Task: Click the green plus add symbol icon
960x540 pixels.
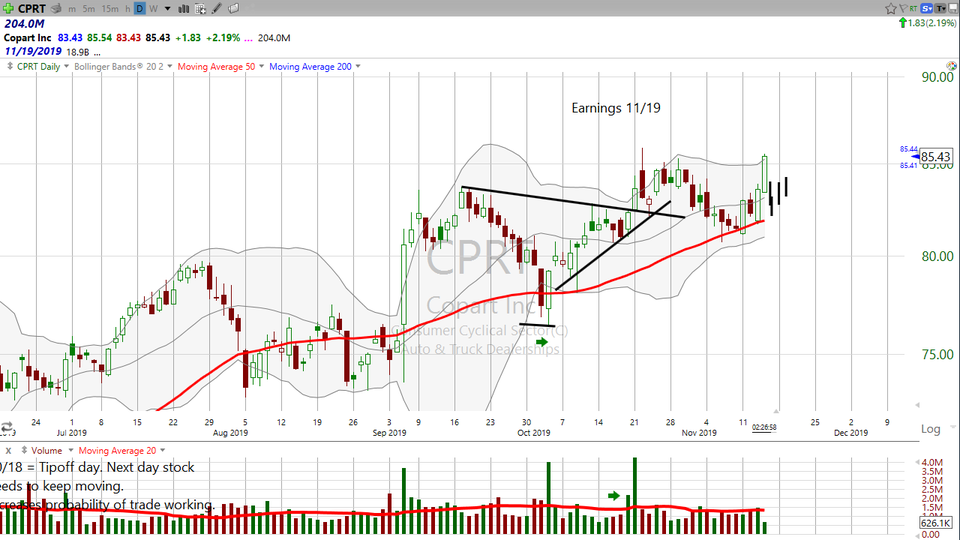Action: click(x=8, y=8)
